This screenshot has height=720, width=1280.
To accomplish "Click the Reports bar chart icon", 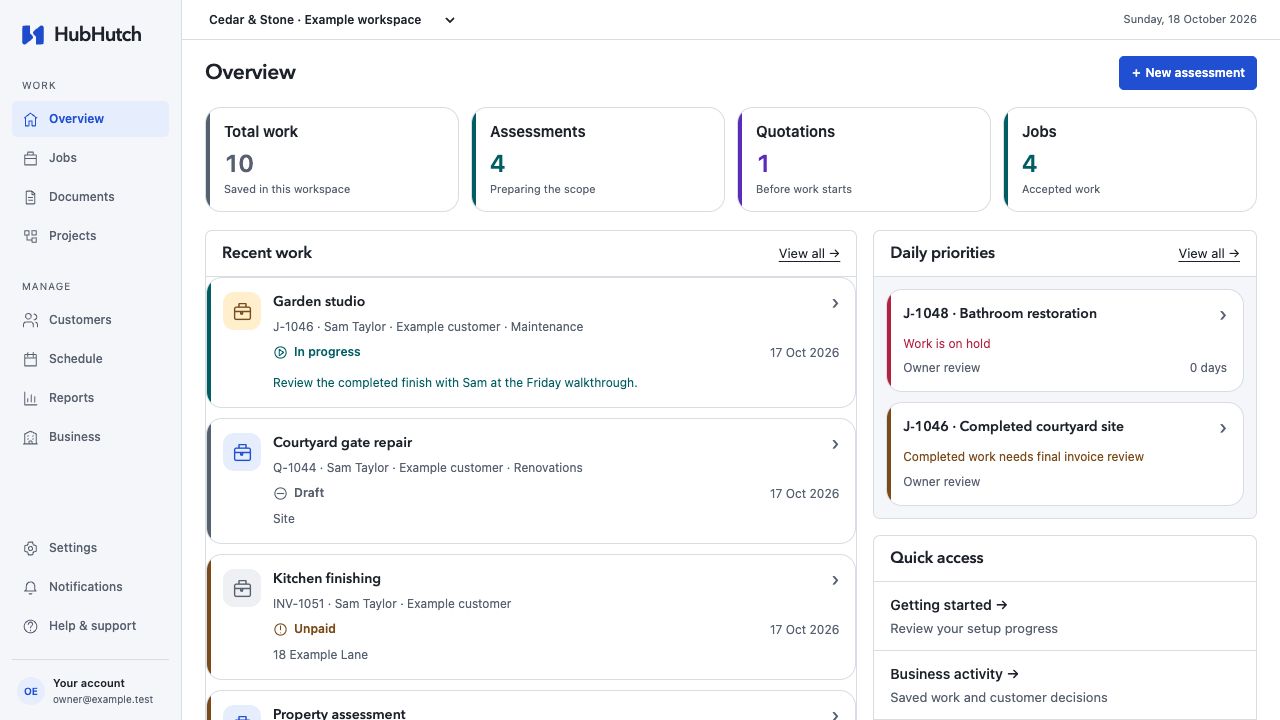I will point(30,398).
